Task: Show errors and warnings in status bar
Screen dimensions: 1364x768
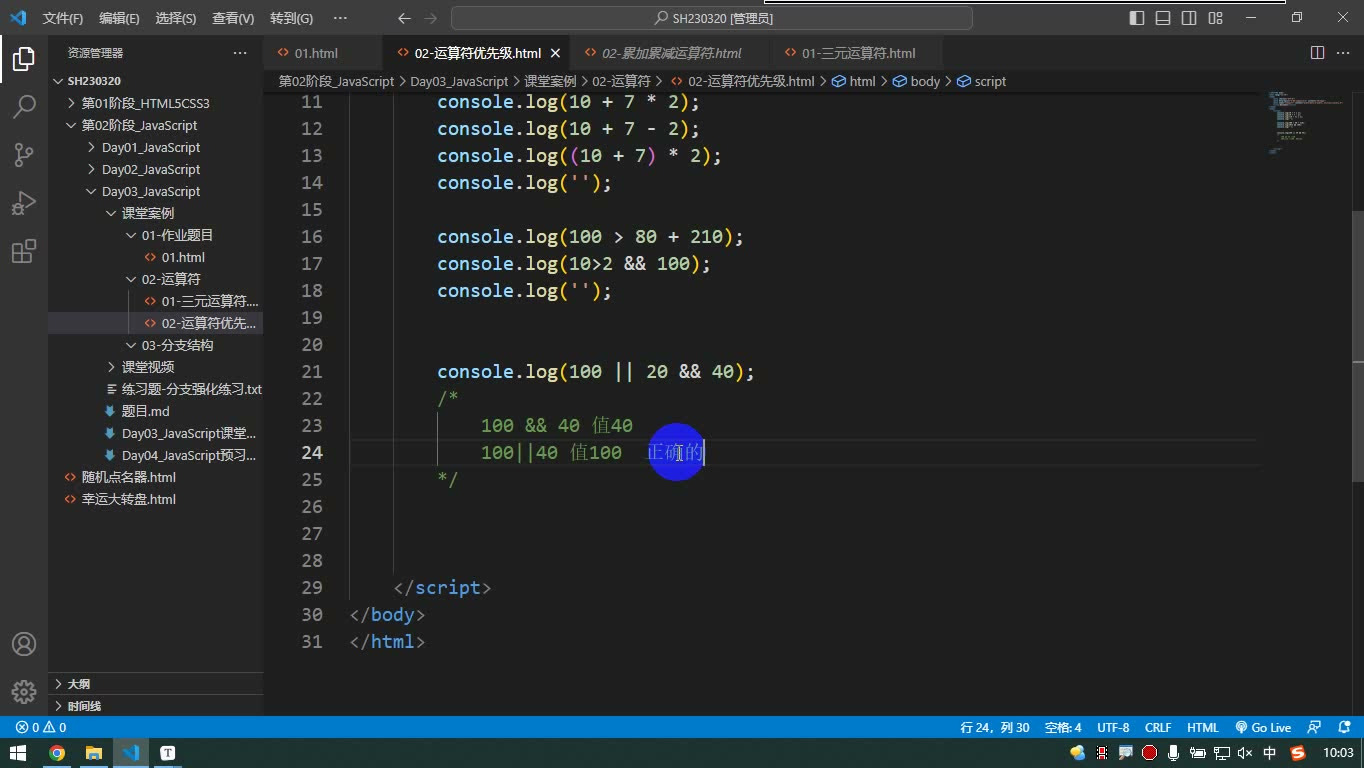Action: pyautogui.click(x=41, y=727)
